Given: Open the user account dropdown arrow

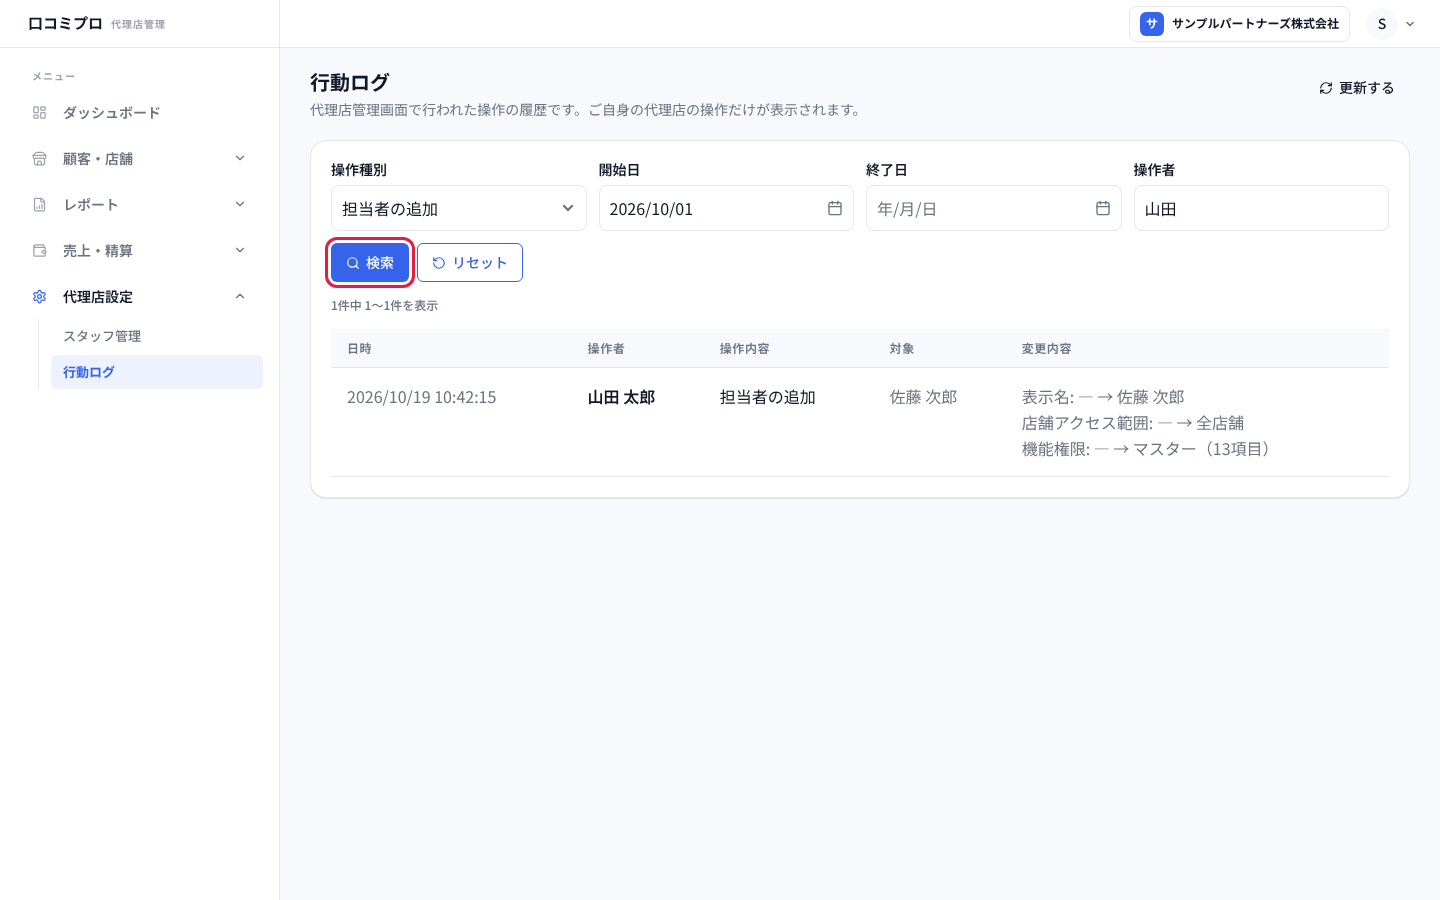Looking at the screenshot, I should [x=1410, y=24].
